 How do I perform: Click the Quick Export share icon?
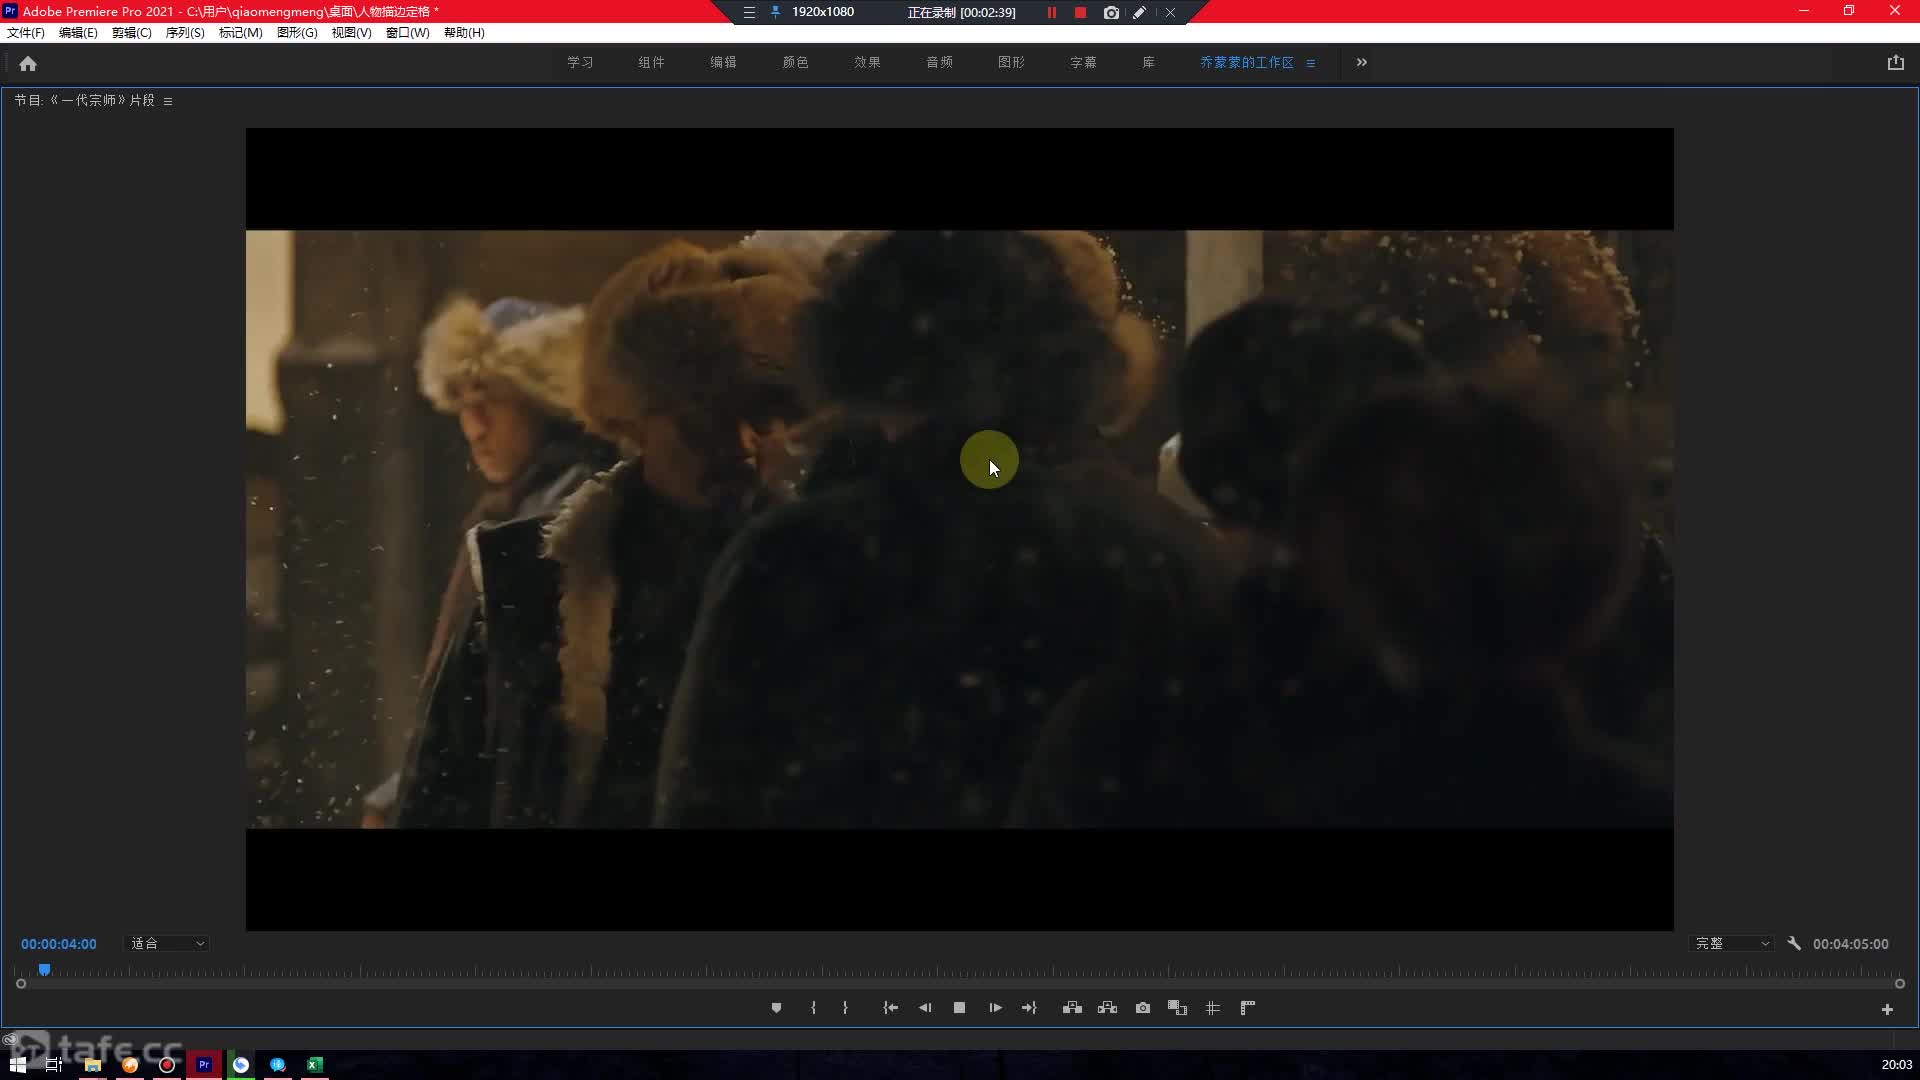(x=1895, y=62)
